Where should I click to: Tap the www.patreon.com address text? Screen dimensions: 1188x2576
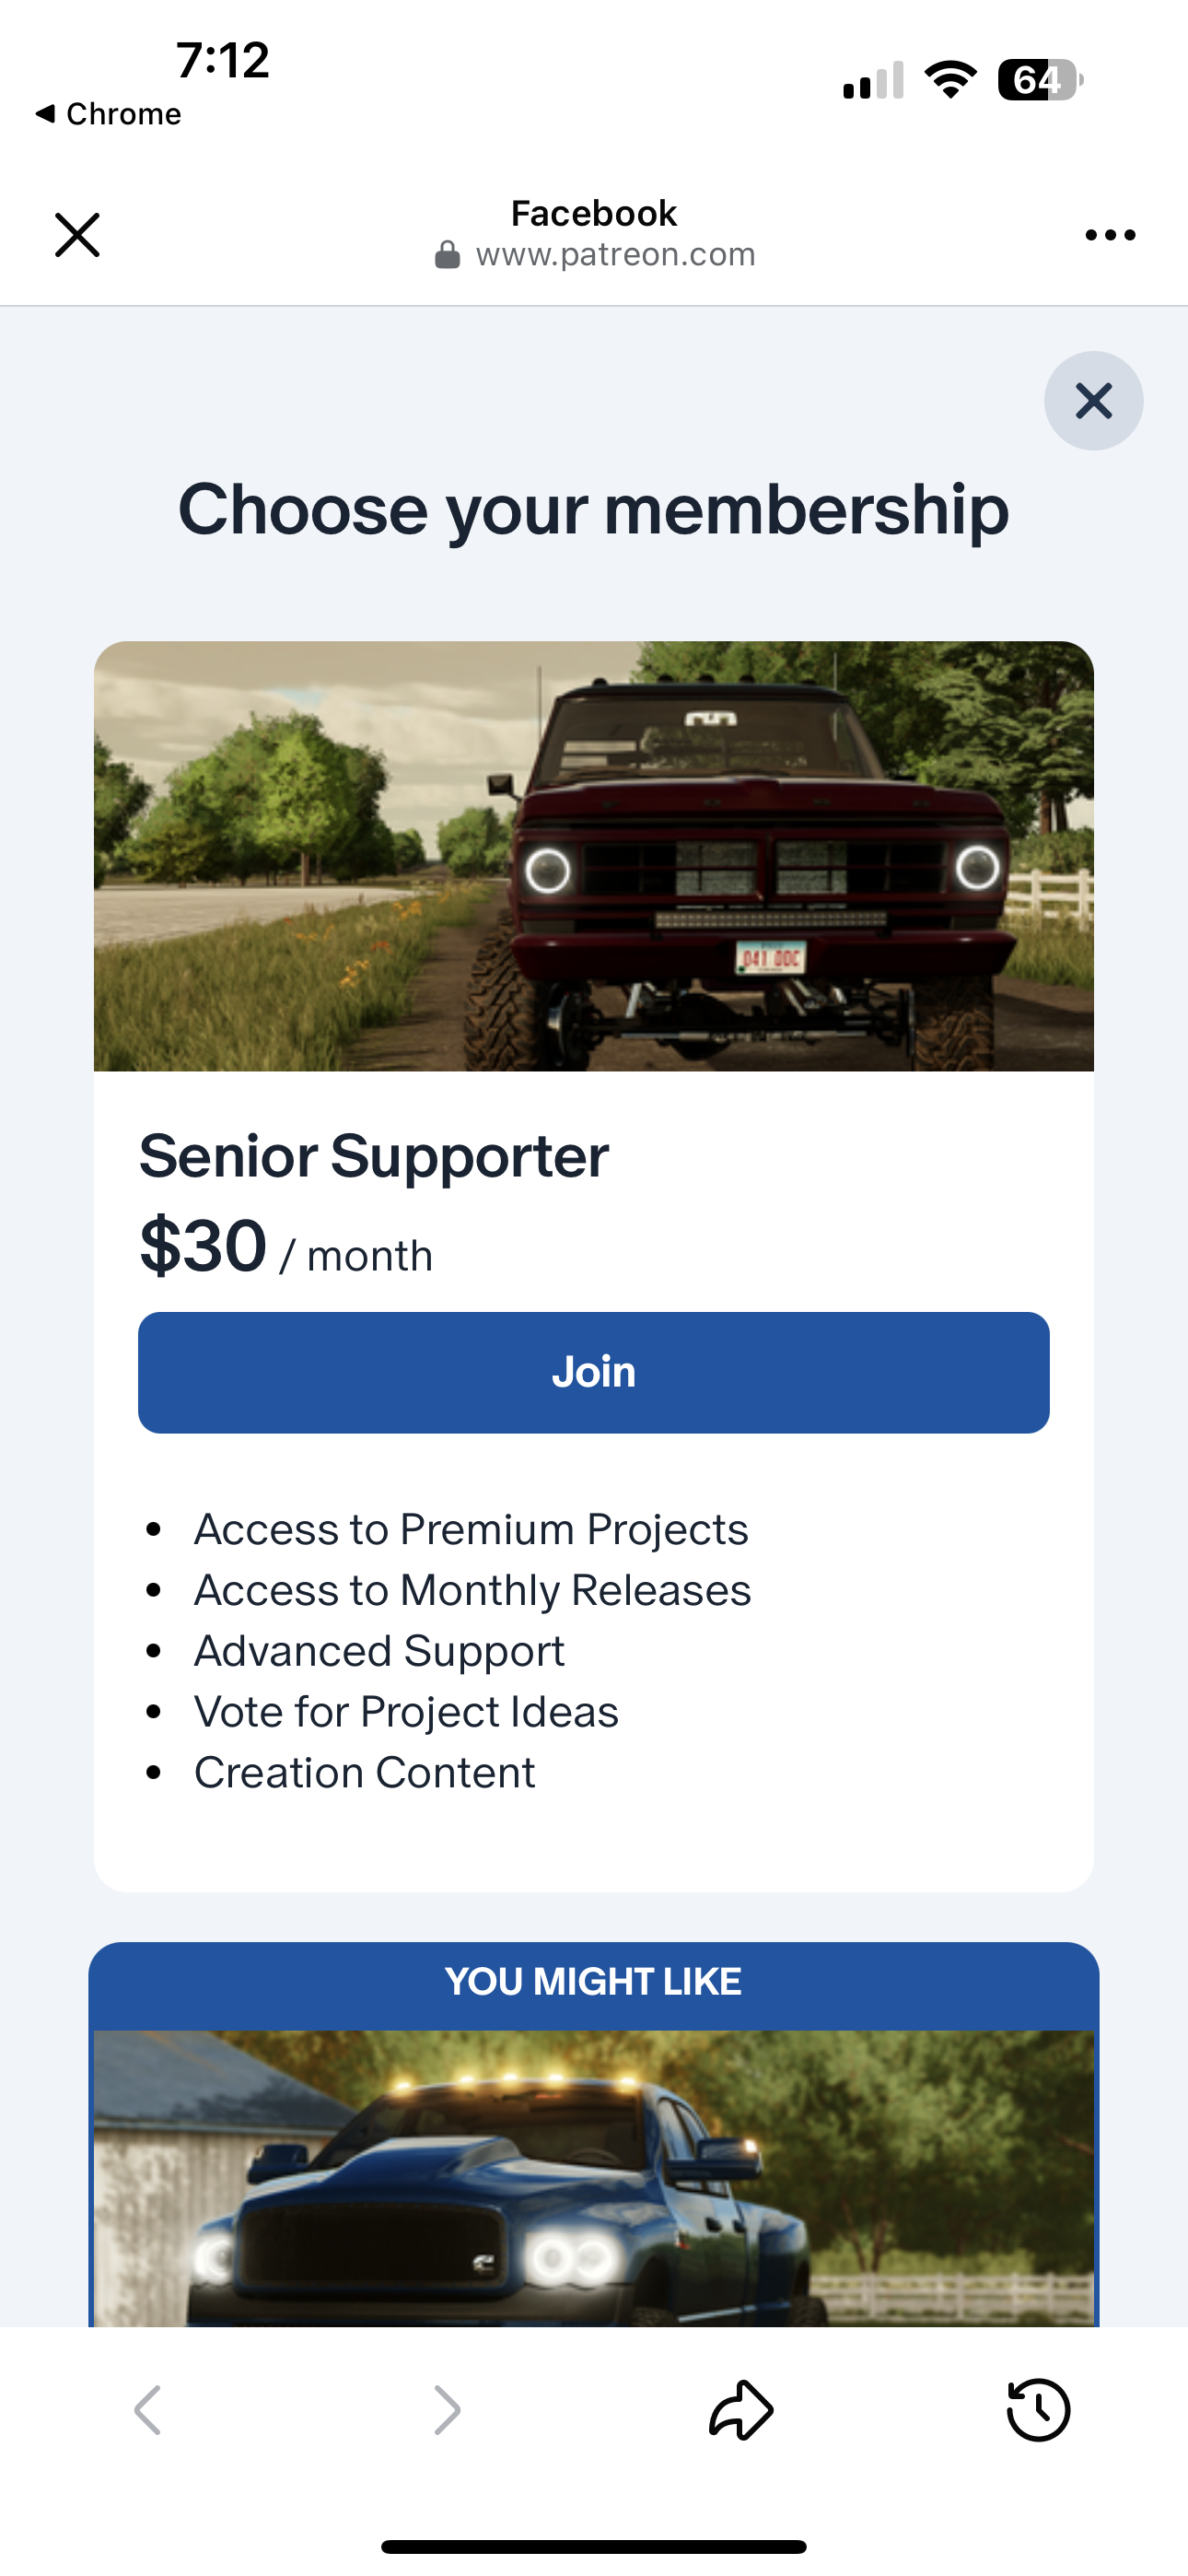point(615,255)
